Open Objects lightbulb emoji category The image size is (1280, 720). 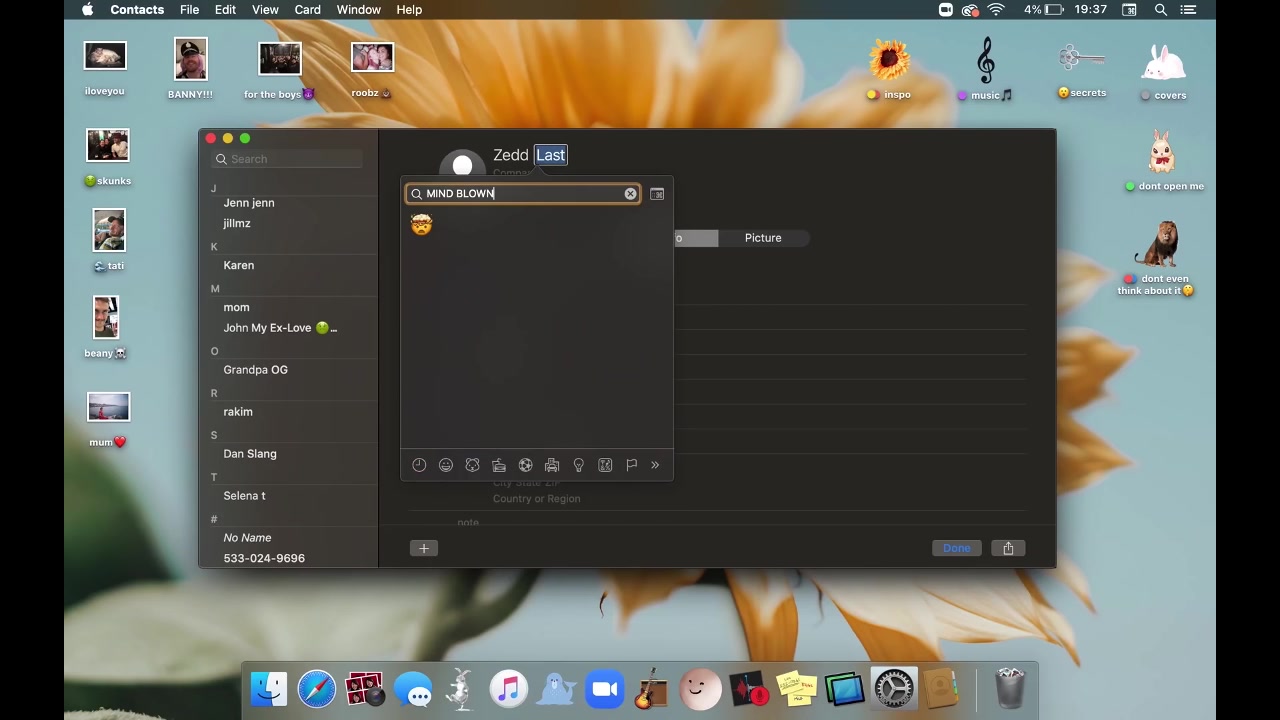click(578, 465)
